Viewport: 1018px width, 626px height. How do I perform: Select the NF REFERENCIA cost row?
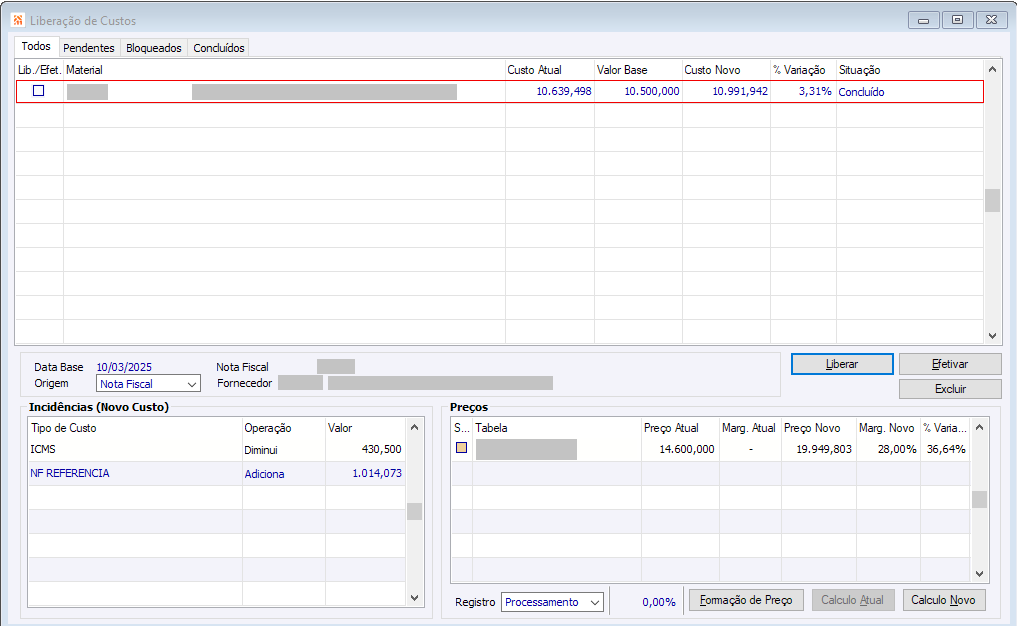217,473
